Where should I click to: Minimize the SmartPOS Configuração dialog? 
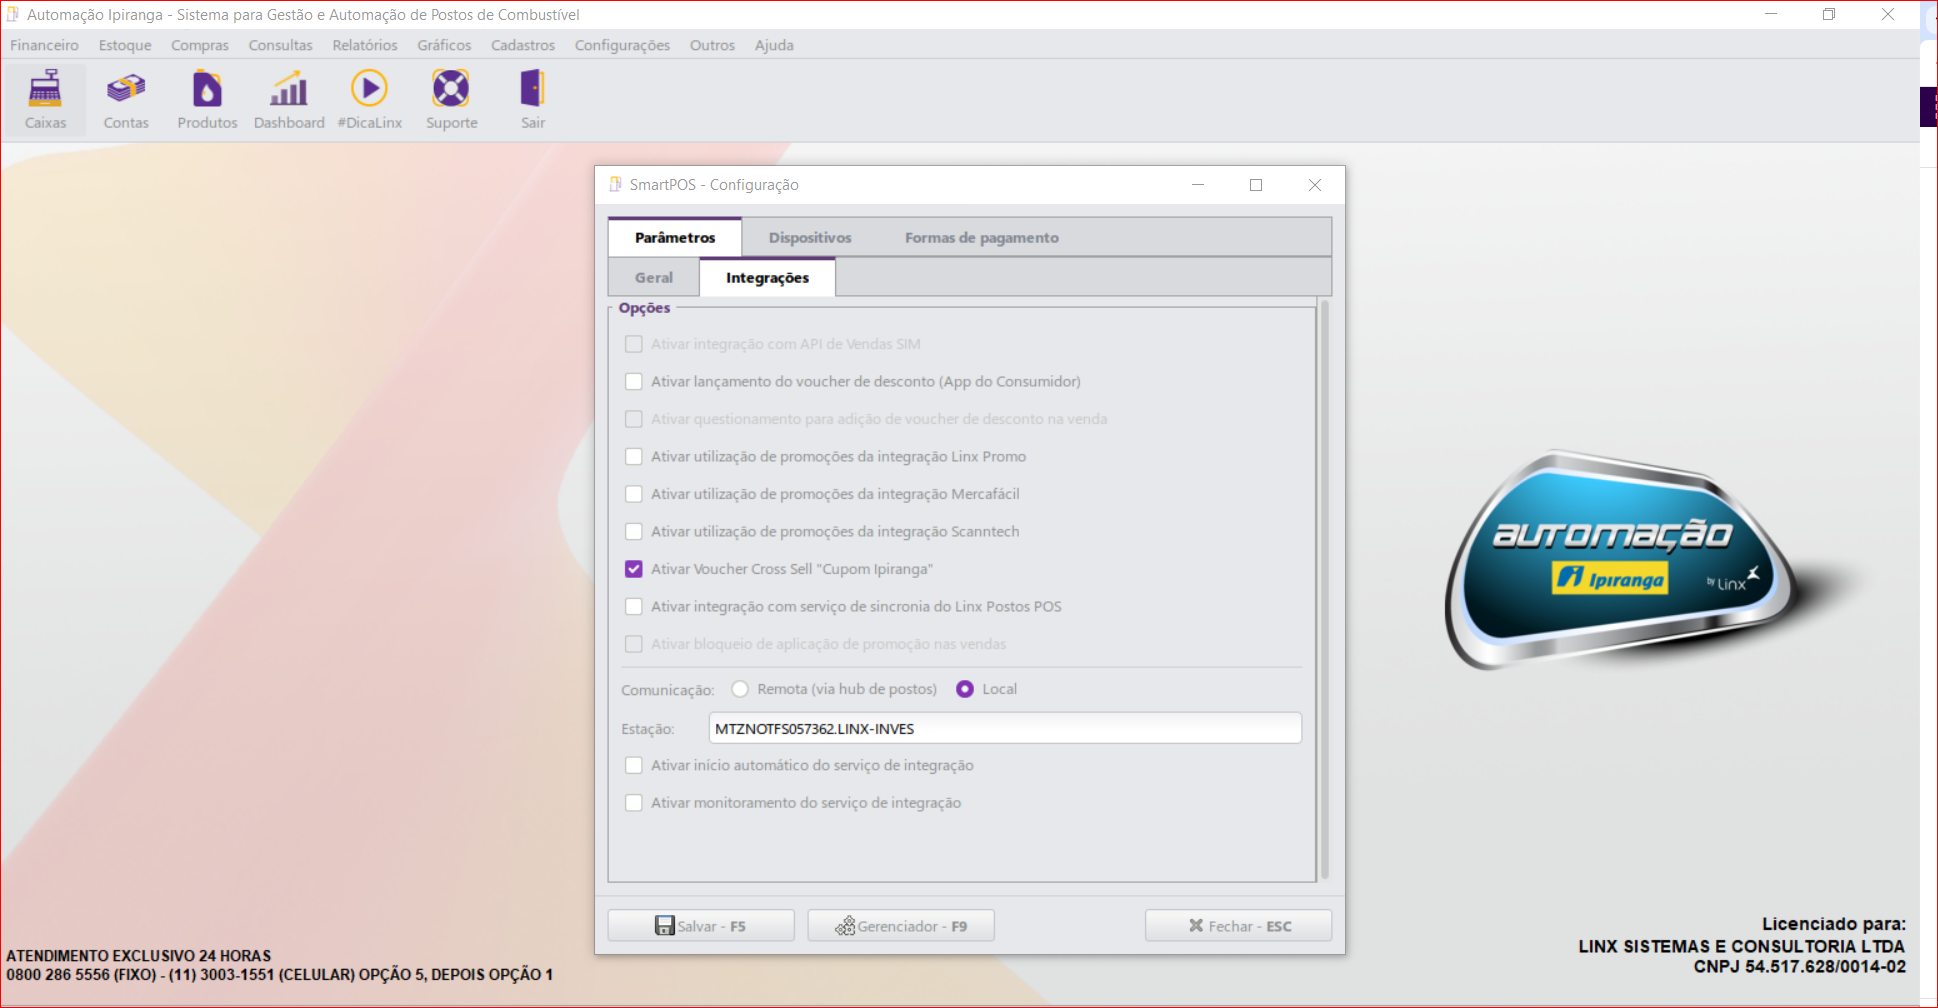pyautogui.click(x=1198, y=185)
